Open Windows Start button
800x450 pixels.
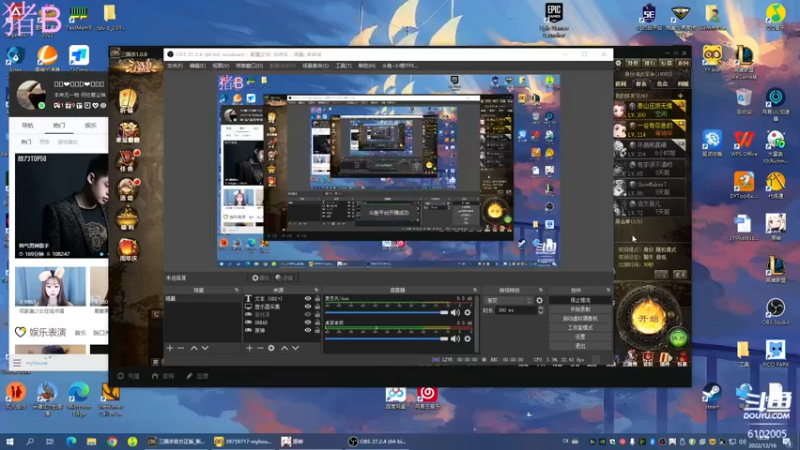pos(10,441)
